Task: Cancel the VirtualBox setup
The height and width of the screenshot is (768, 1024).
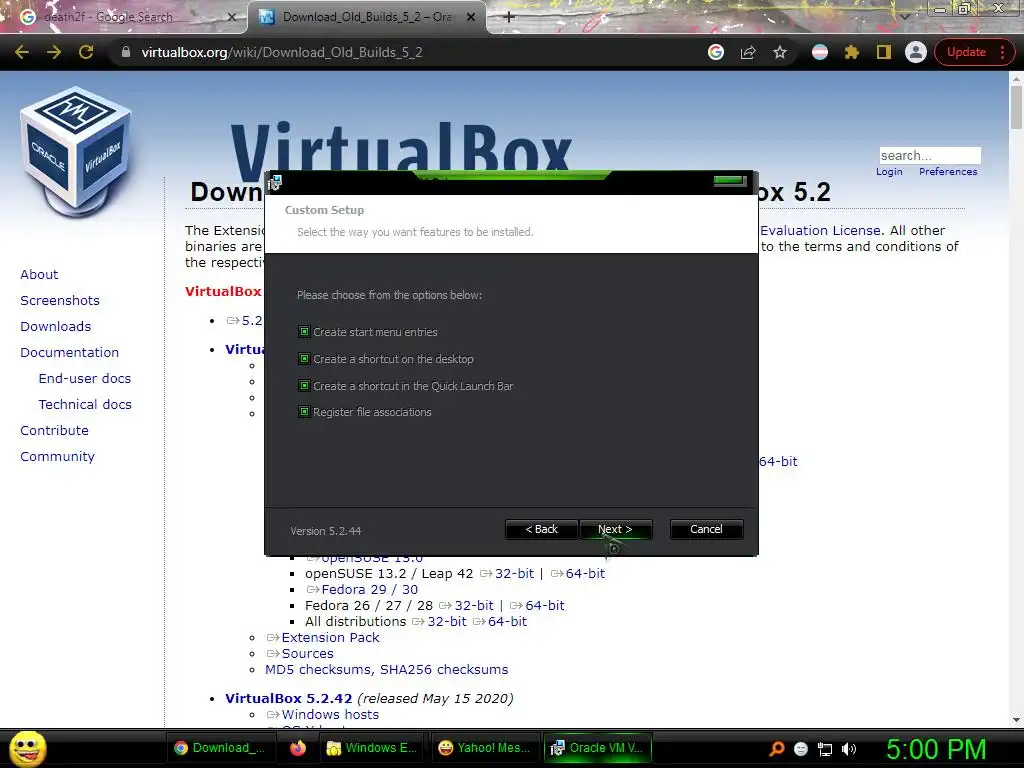Action: pyautogui.click(x=706, y=529)
